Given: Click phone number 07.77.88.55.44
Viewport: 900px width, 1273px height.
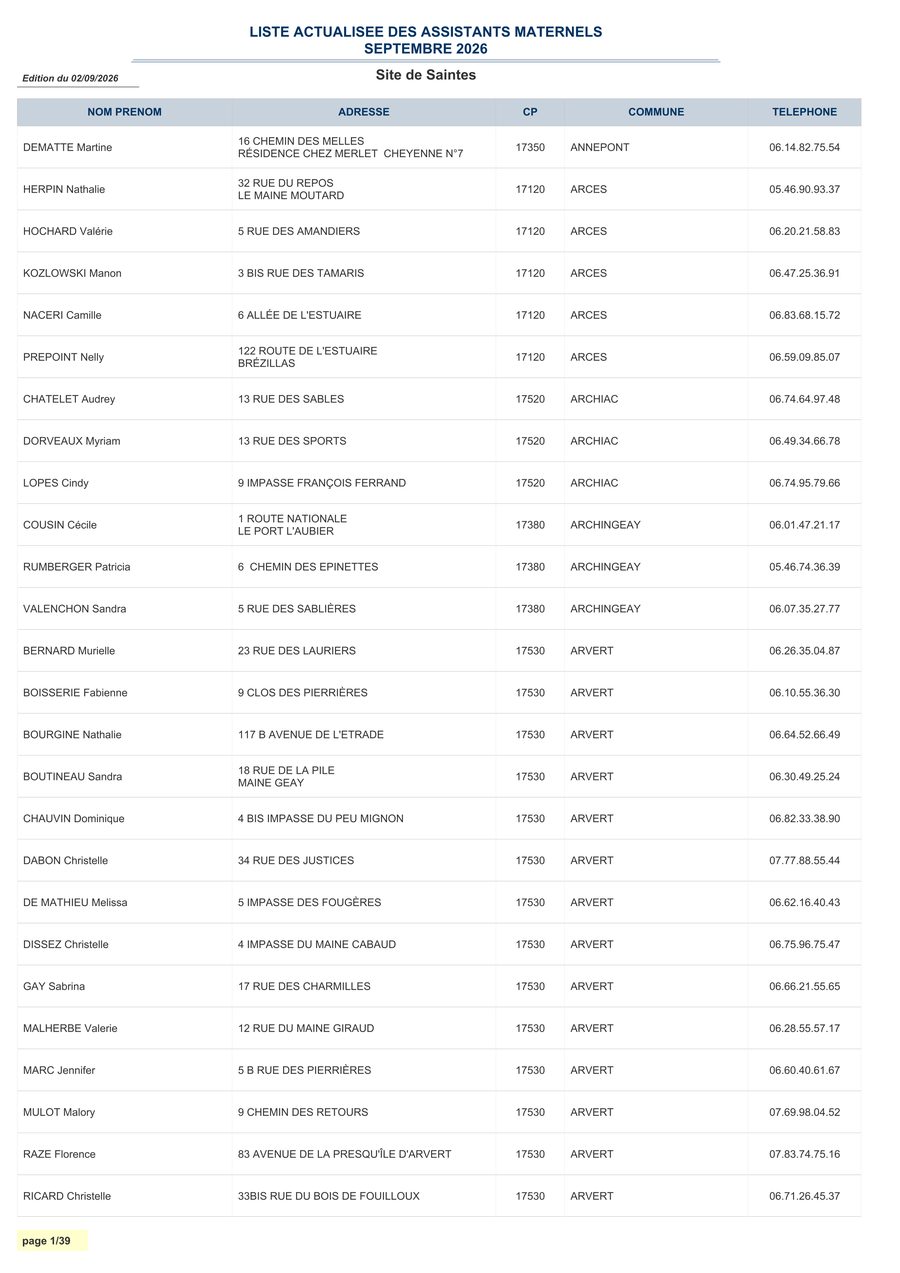Looking at the screenshot, I should (x=804, y=861).
